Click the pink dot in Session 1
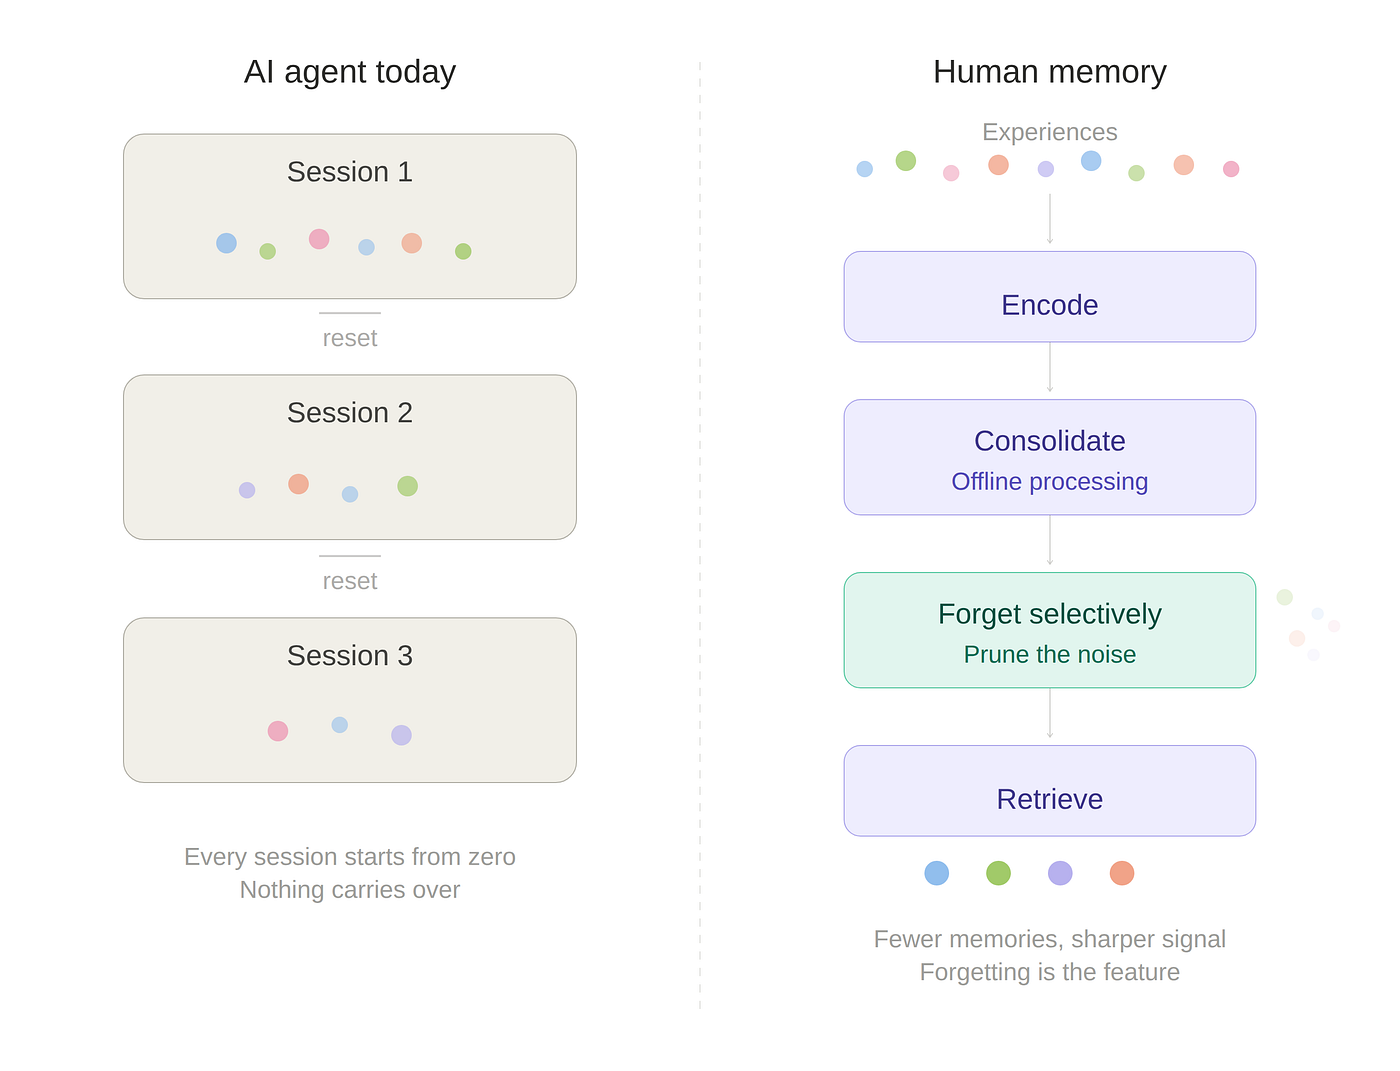The image size is (1400, 1071). [x=319, y=239]
